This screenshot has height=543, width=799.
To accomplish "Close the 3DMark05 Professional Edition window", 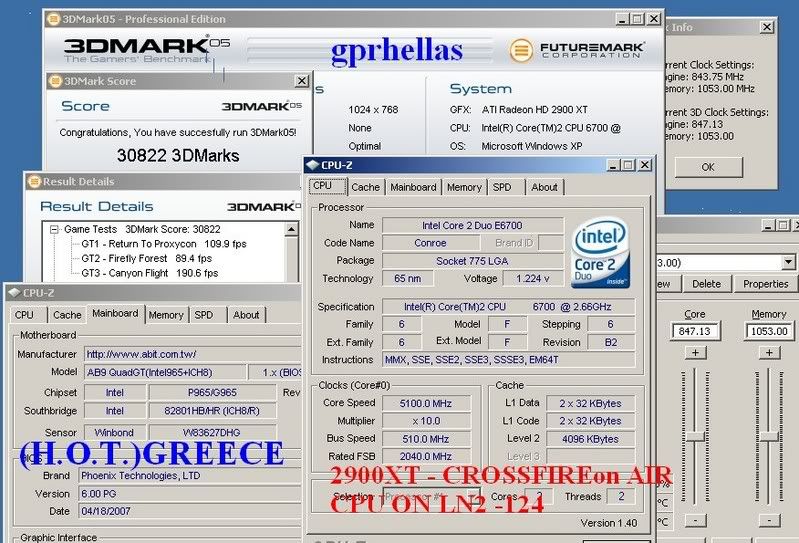I will 654,19.
